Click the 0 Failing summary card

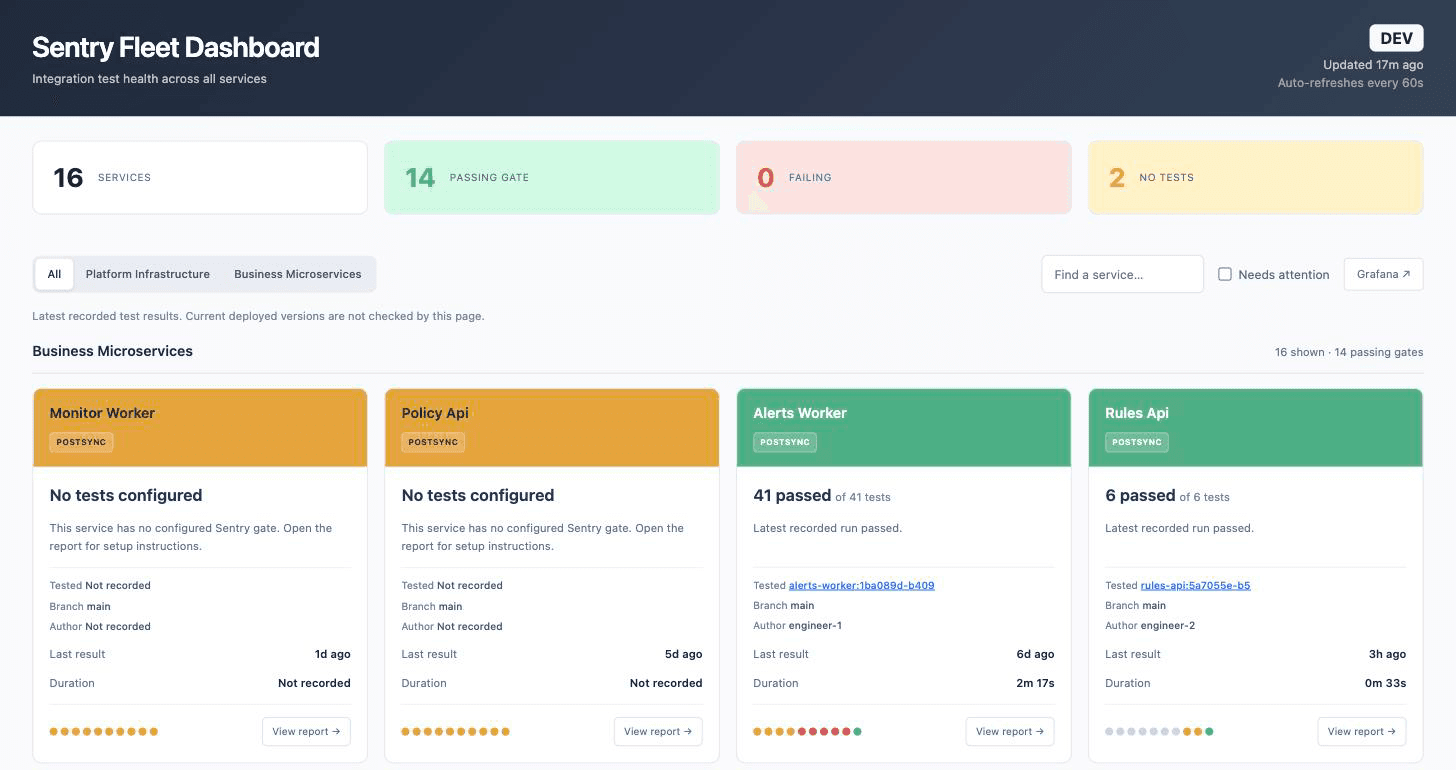pyautogui.click(x=904, y=177)
